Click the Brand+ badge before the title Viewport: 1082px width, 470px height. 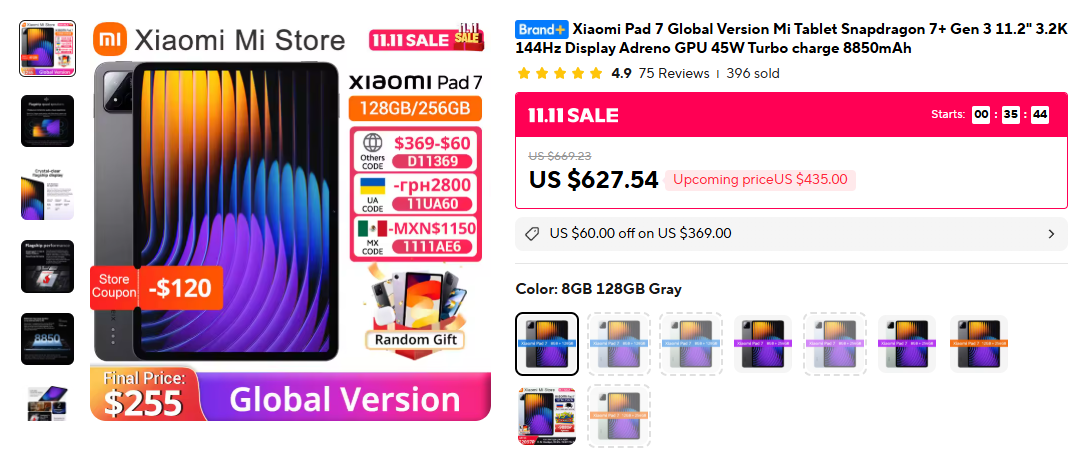(x=542, y=29)
